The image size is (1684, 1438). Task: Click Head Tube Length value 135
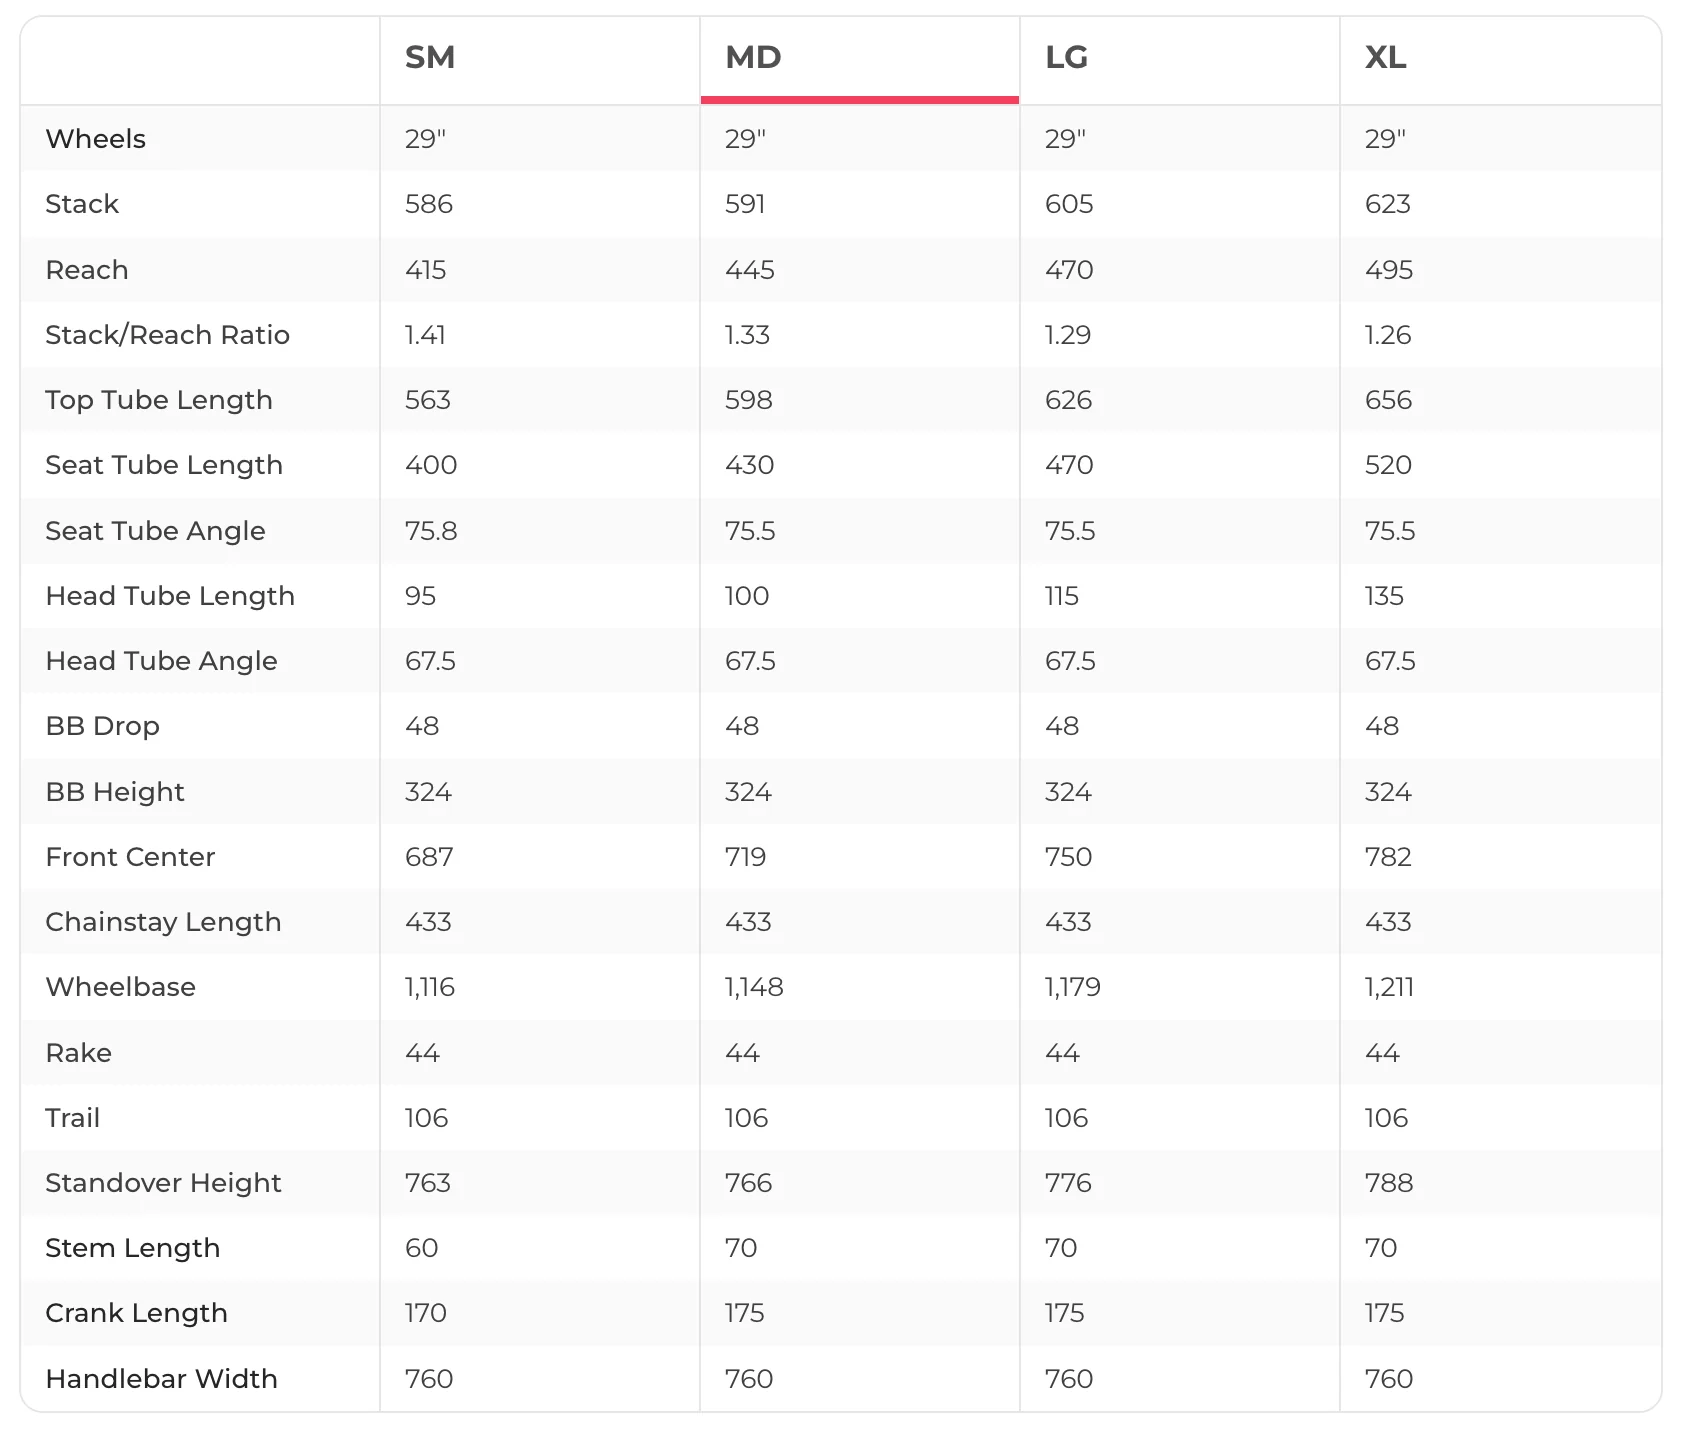[1385, 596]
